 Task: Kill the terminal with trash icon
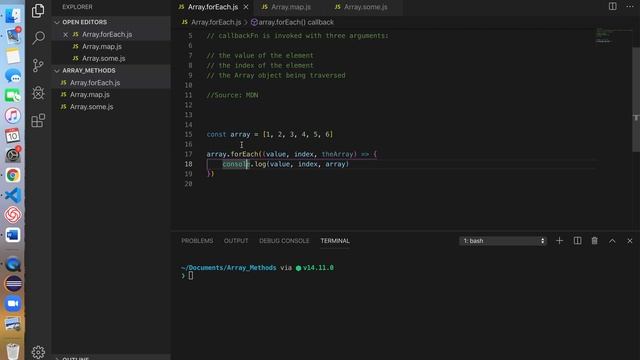pos(595,241)
